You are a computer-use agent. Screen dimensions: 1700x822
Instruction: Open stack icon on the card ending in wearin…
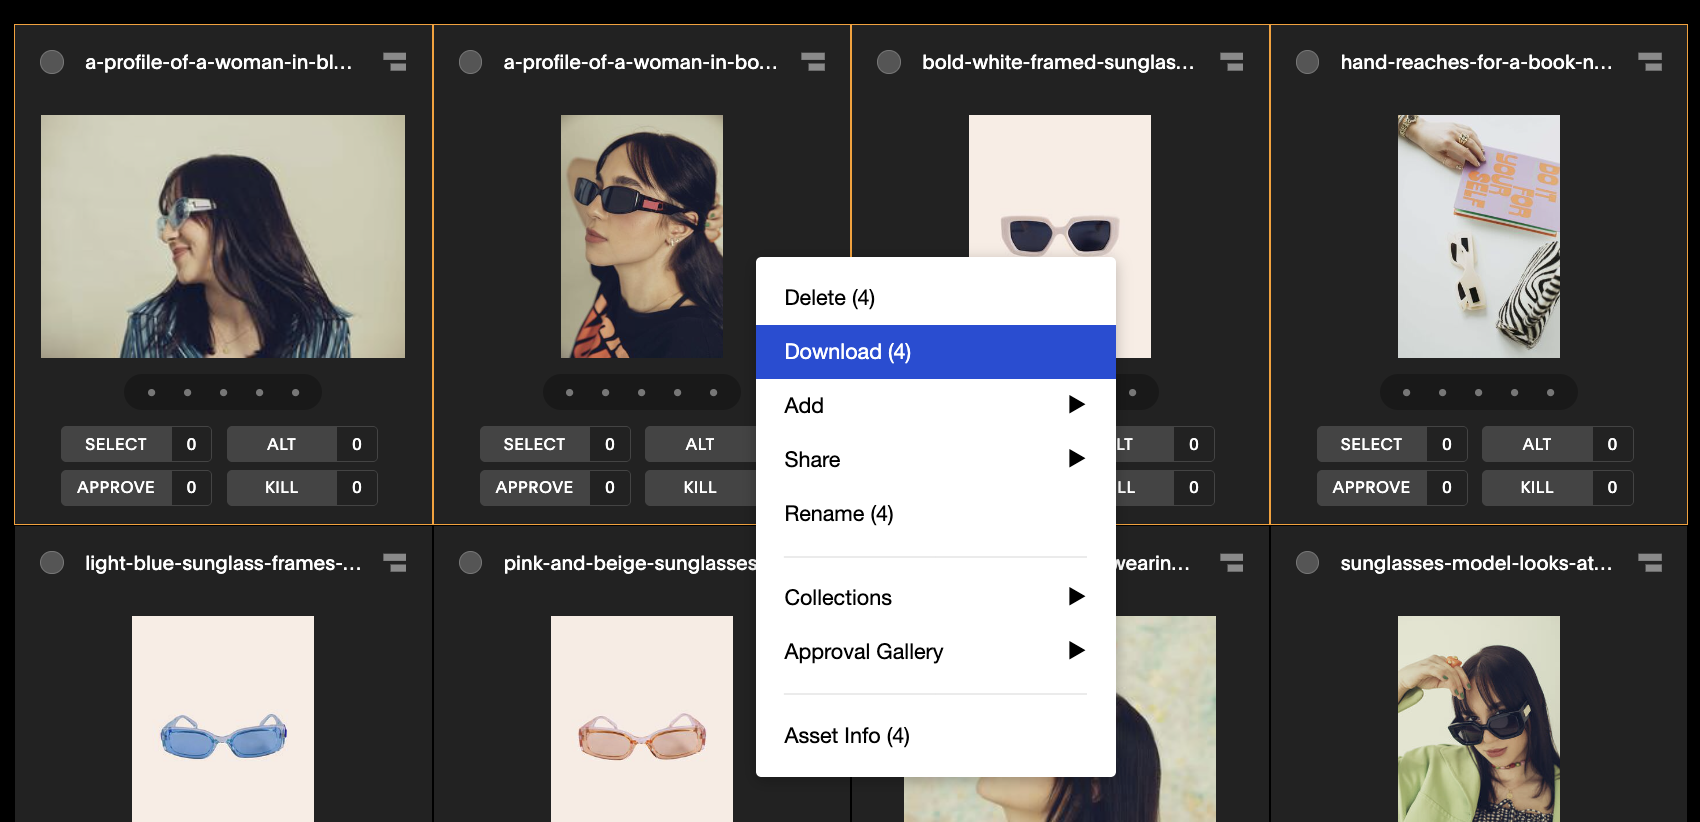(1232, 563)
